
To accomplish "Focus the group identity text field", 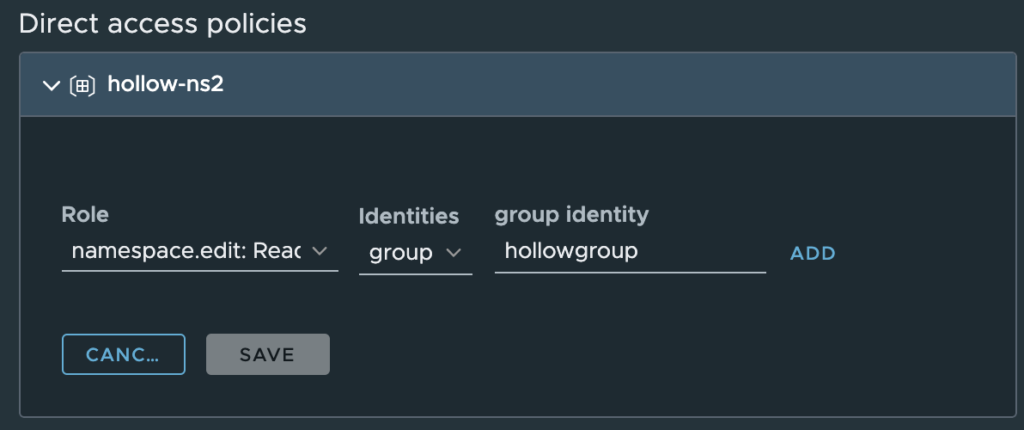I will tap(630, 252).
